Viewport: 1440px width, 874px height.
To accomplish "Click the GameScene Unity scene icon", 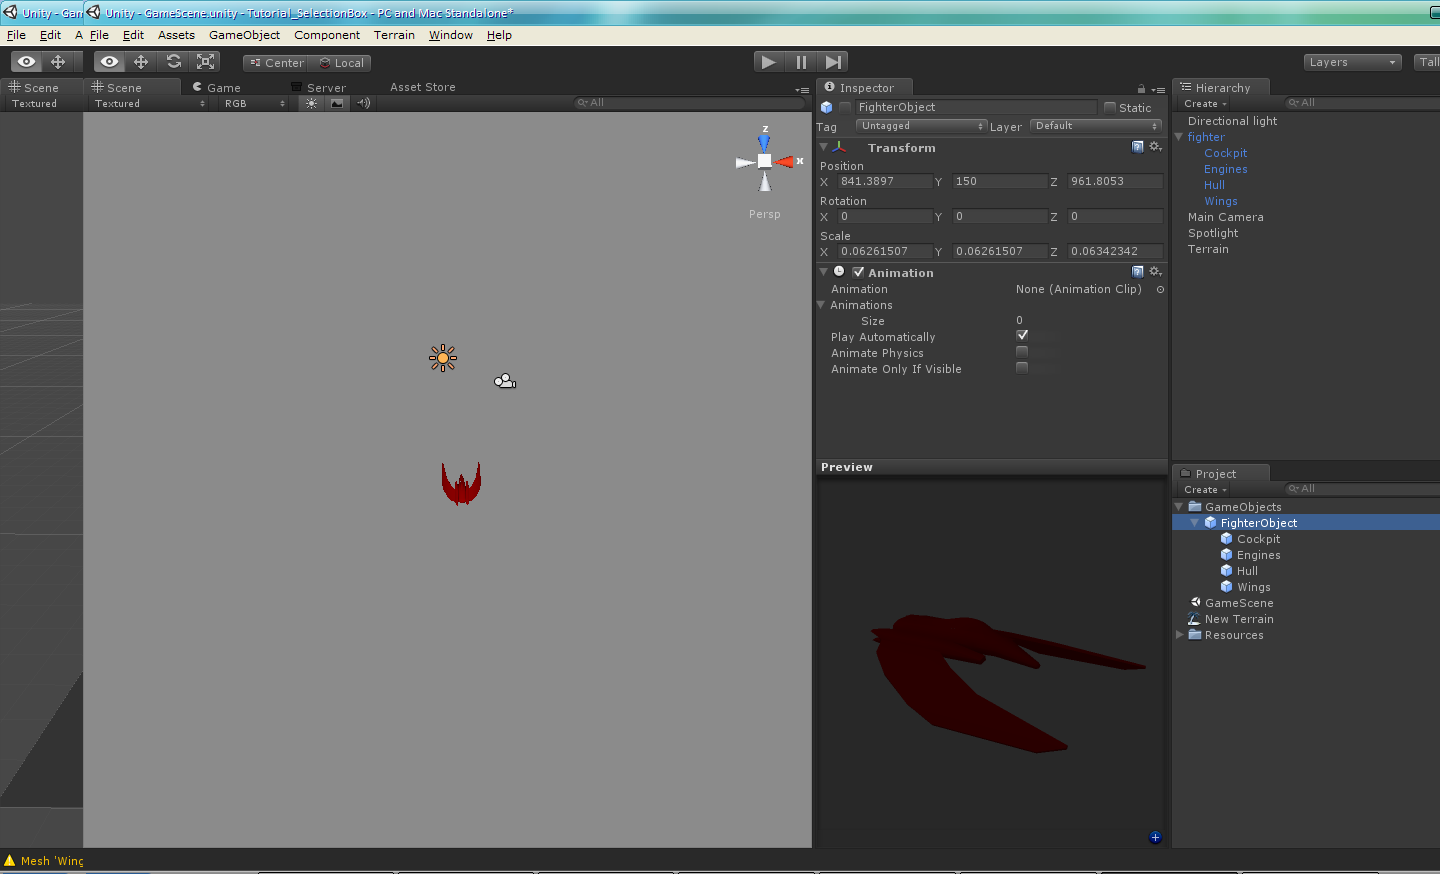I will coord(1195,603).
